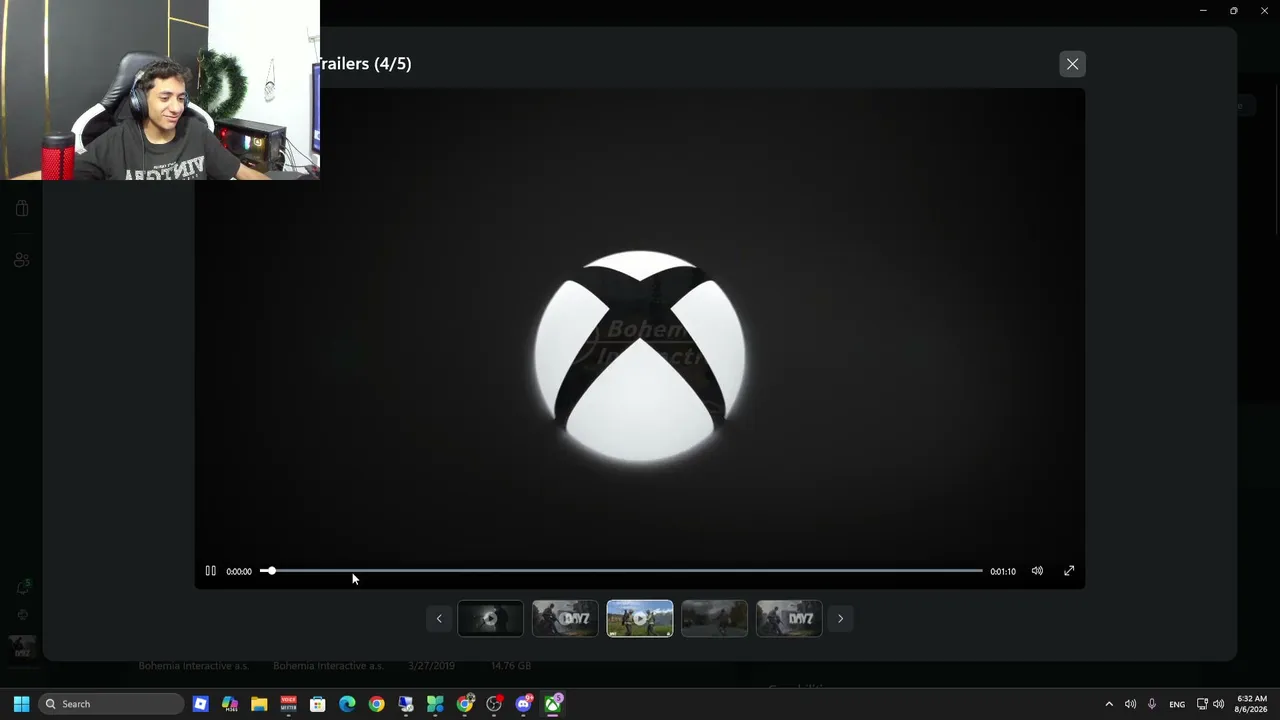1280x720 pixels.
Task: Expand the trailer to fullscreen
Action: click(1069, 571)
